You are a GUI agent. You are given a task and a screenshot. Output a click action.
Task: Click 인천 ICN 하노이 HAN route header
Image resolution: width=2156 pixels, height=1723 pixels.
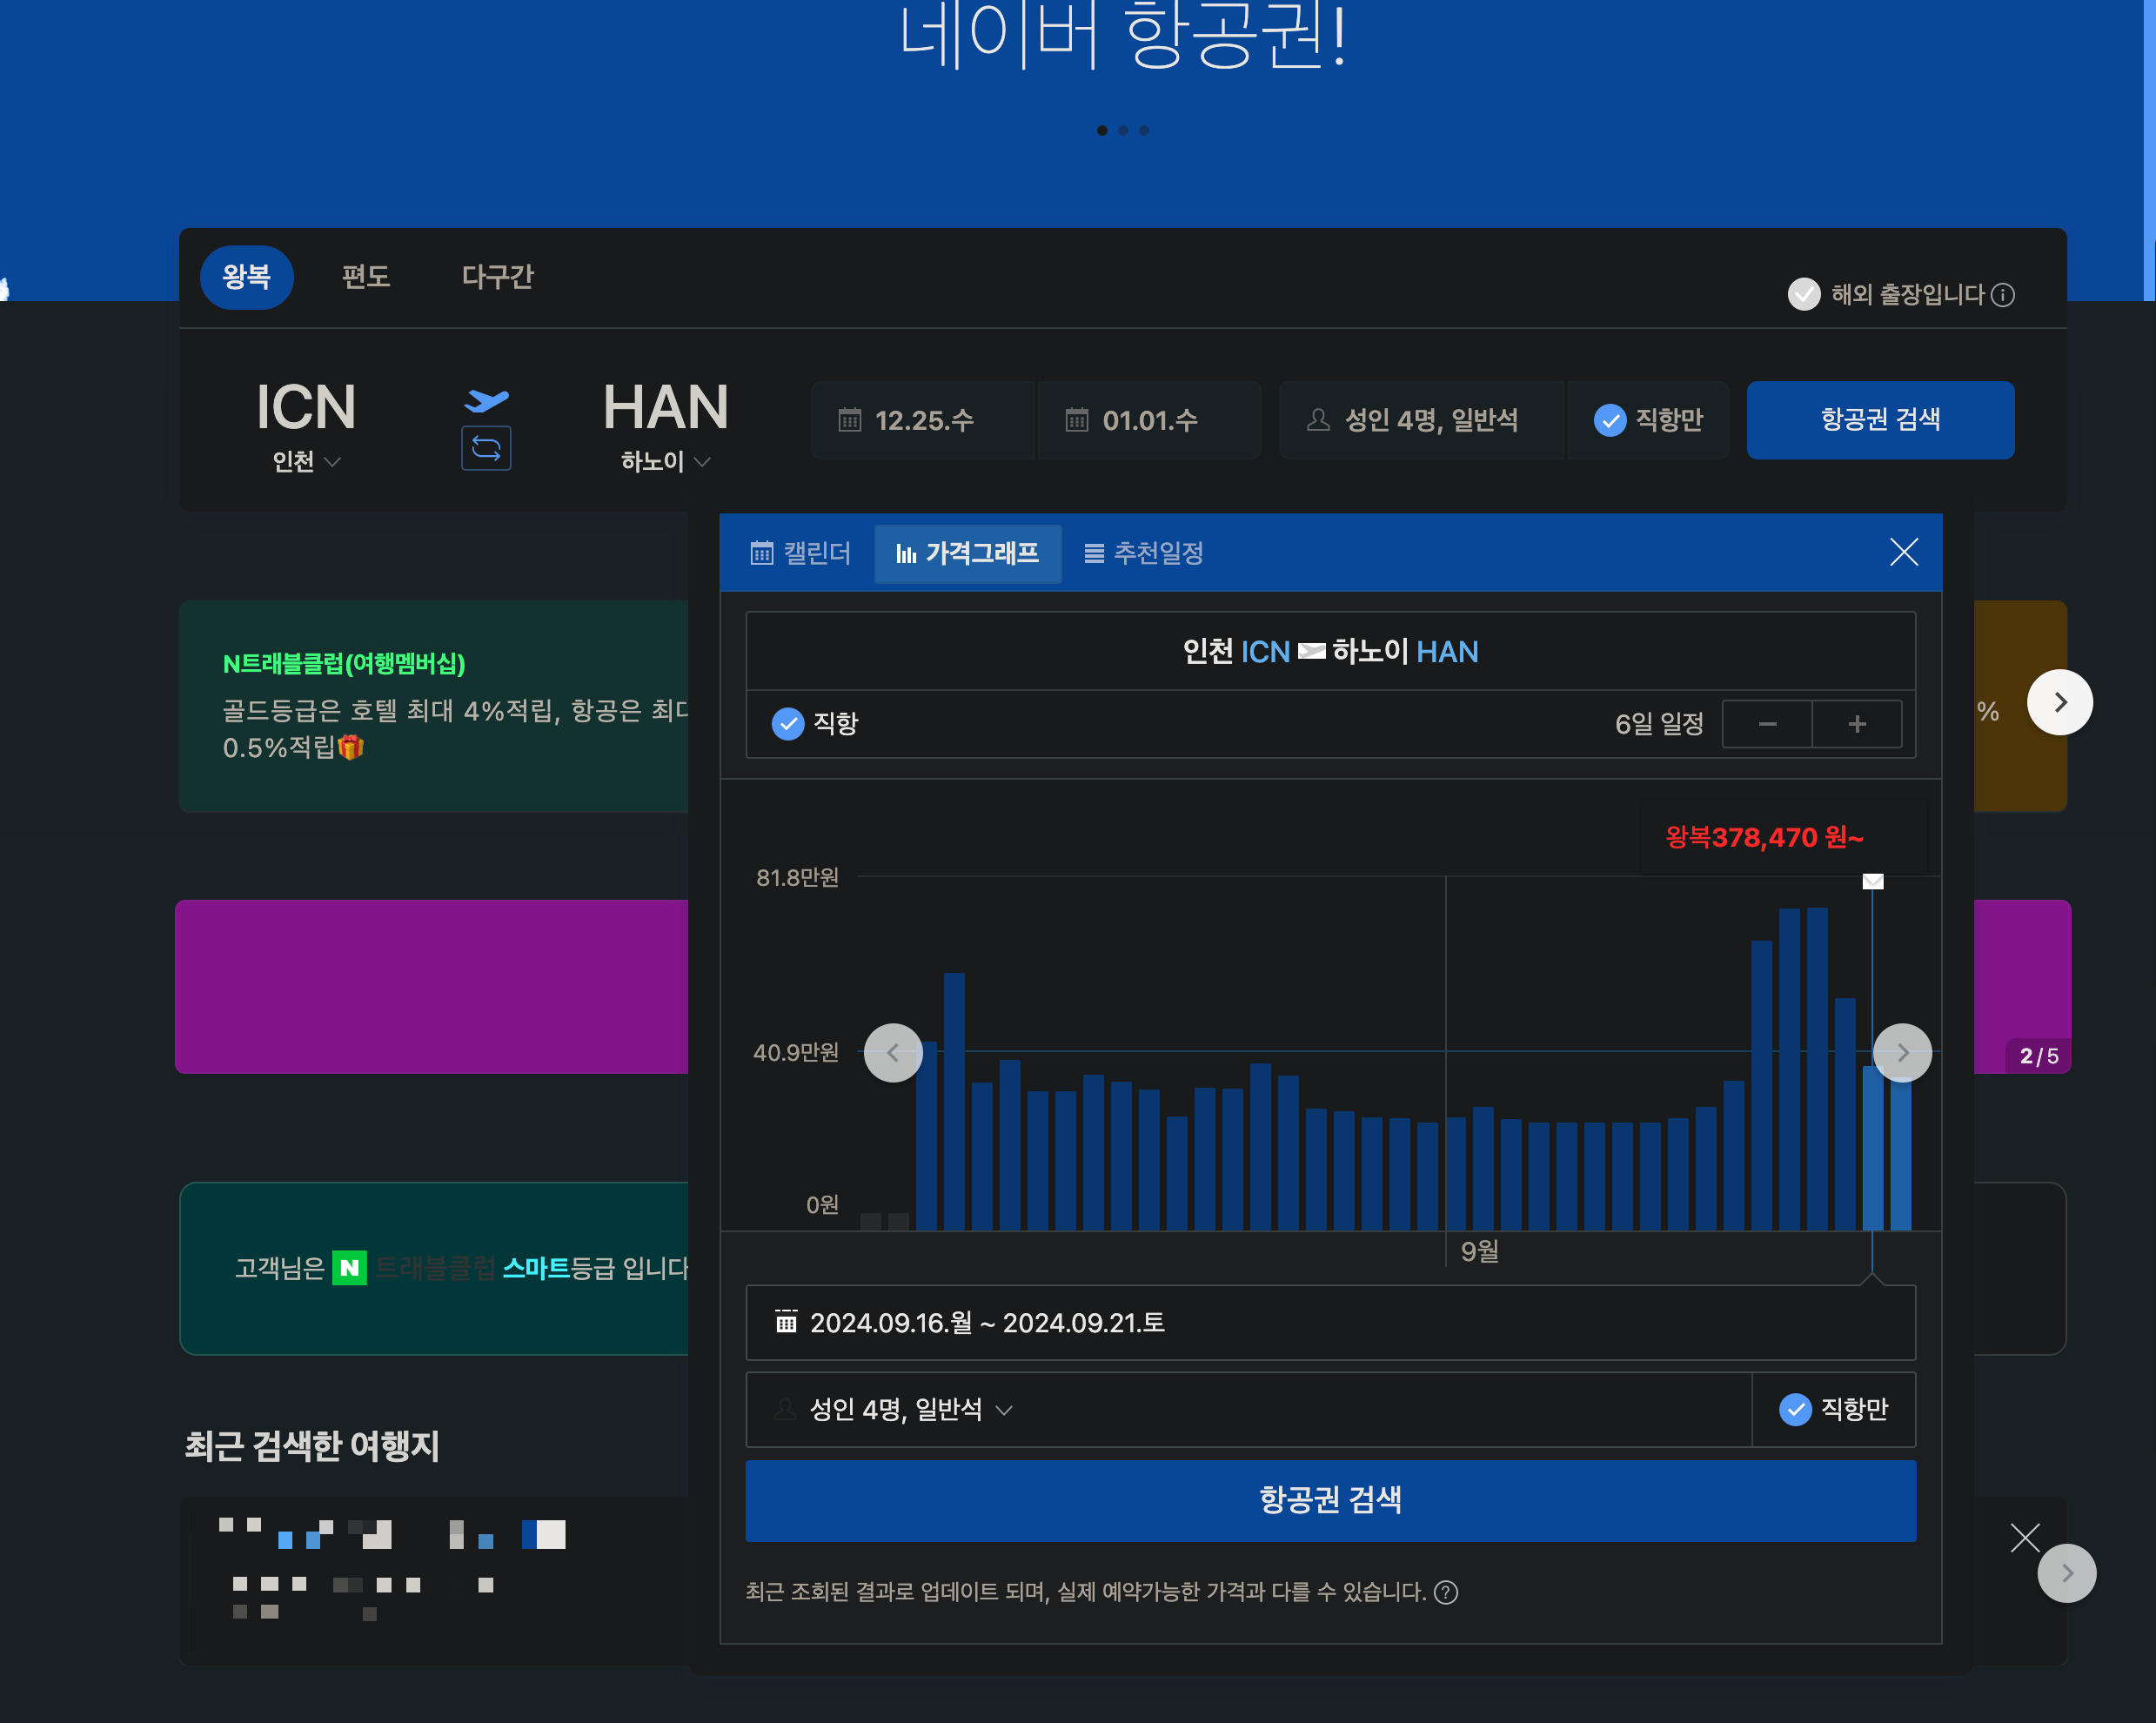tap(1330, 651)
